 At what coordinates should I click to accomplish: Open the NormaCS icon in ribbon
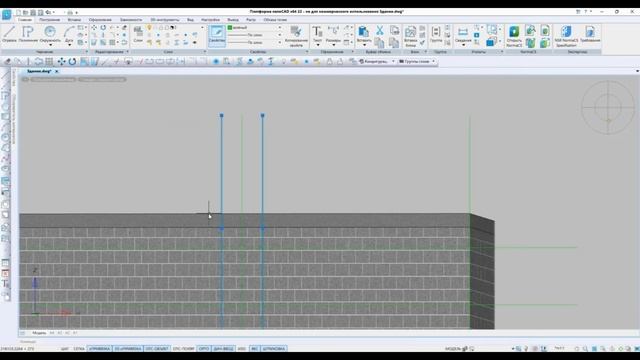(514, 36)
